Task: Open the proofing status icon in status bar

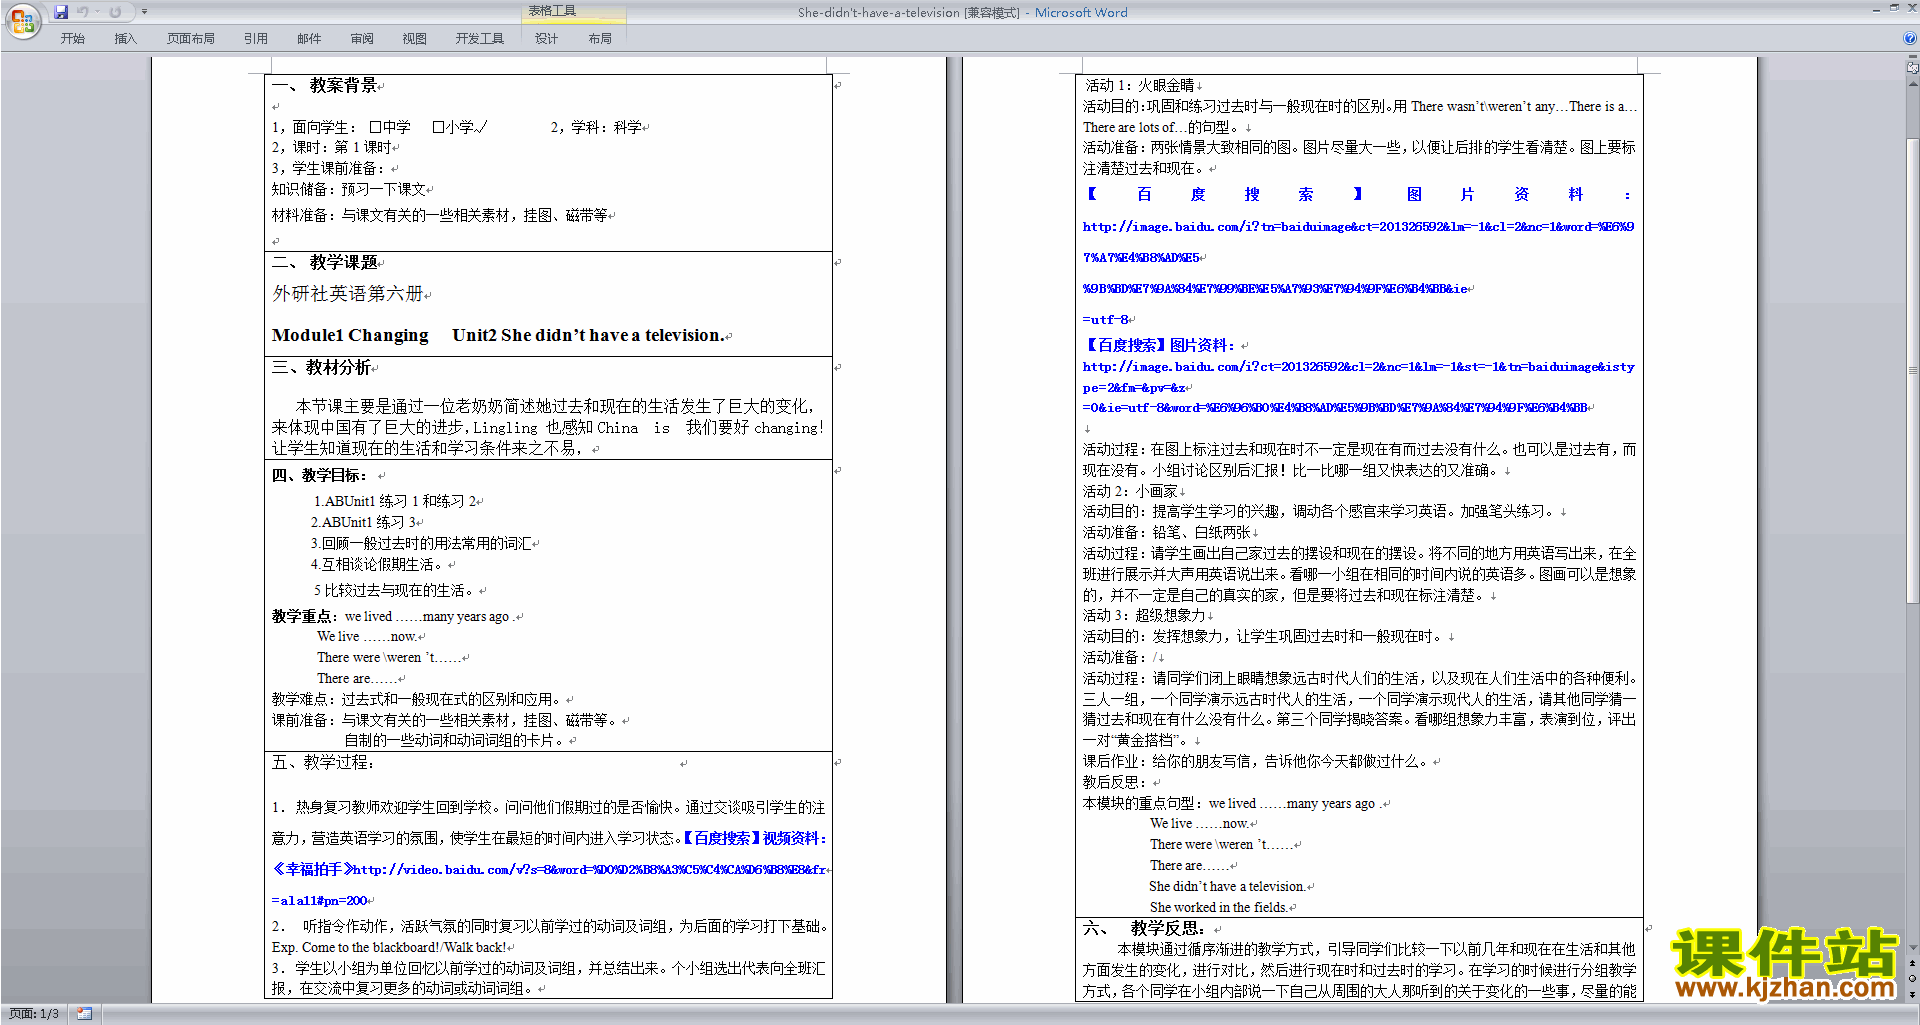Action: pos(84,1013)
